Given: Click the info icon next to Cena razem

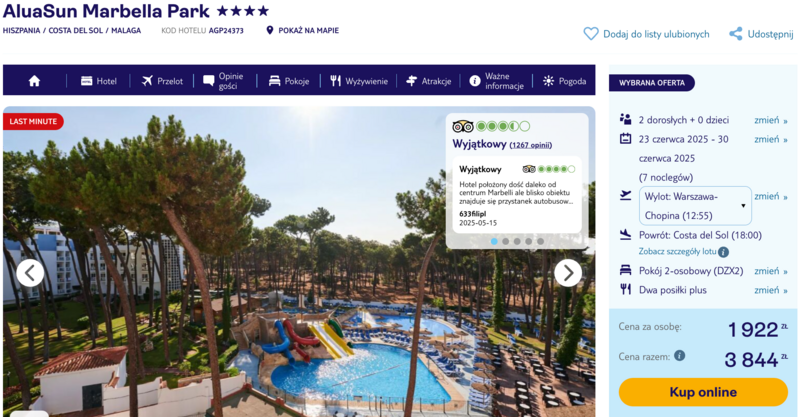Looking at the screenshot, I should tap(679, 355).
